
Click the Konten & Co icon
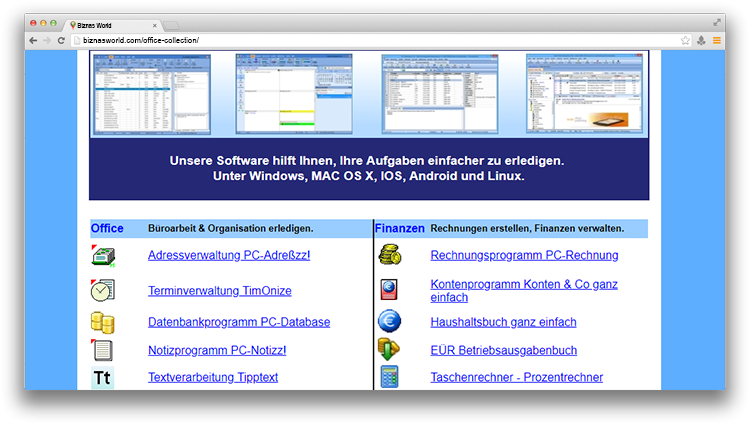click(389, 290)
